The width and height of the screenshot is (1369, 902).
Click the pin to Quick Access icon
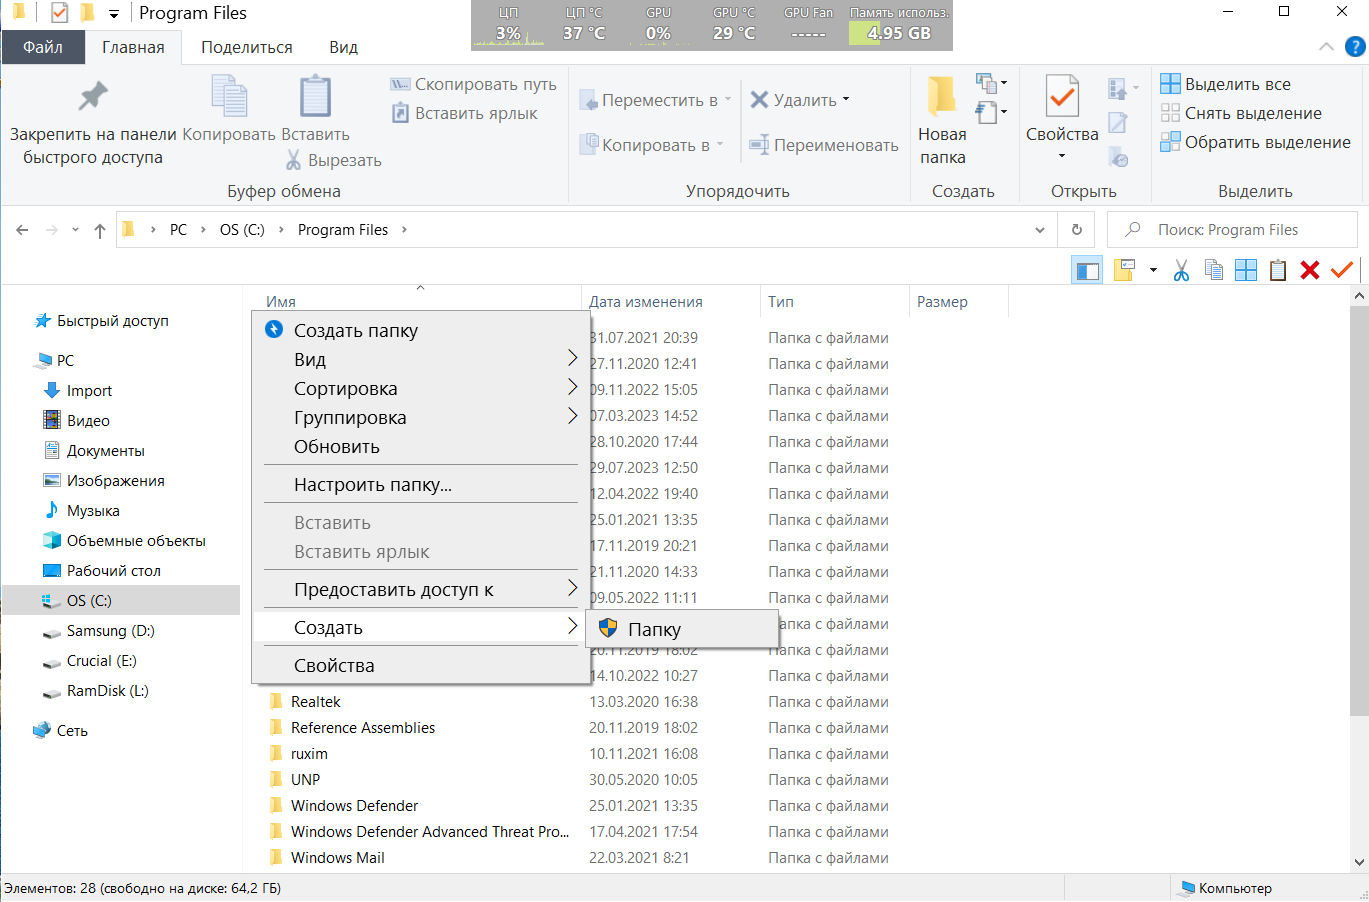click(x=93, y=97)
